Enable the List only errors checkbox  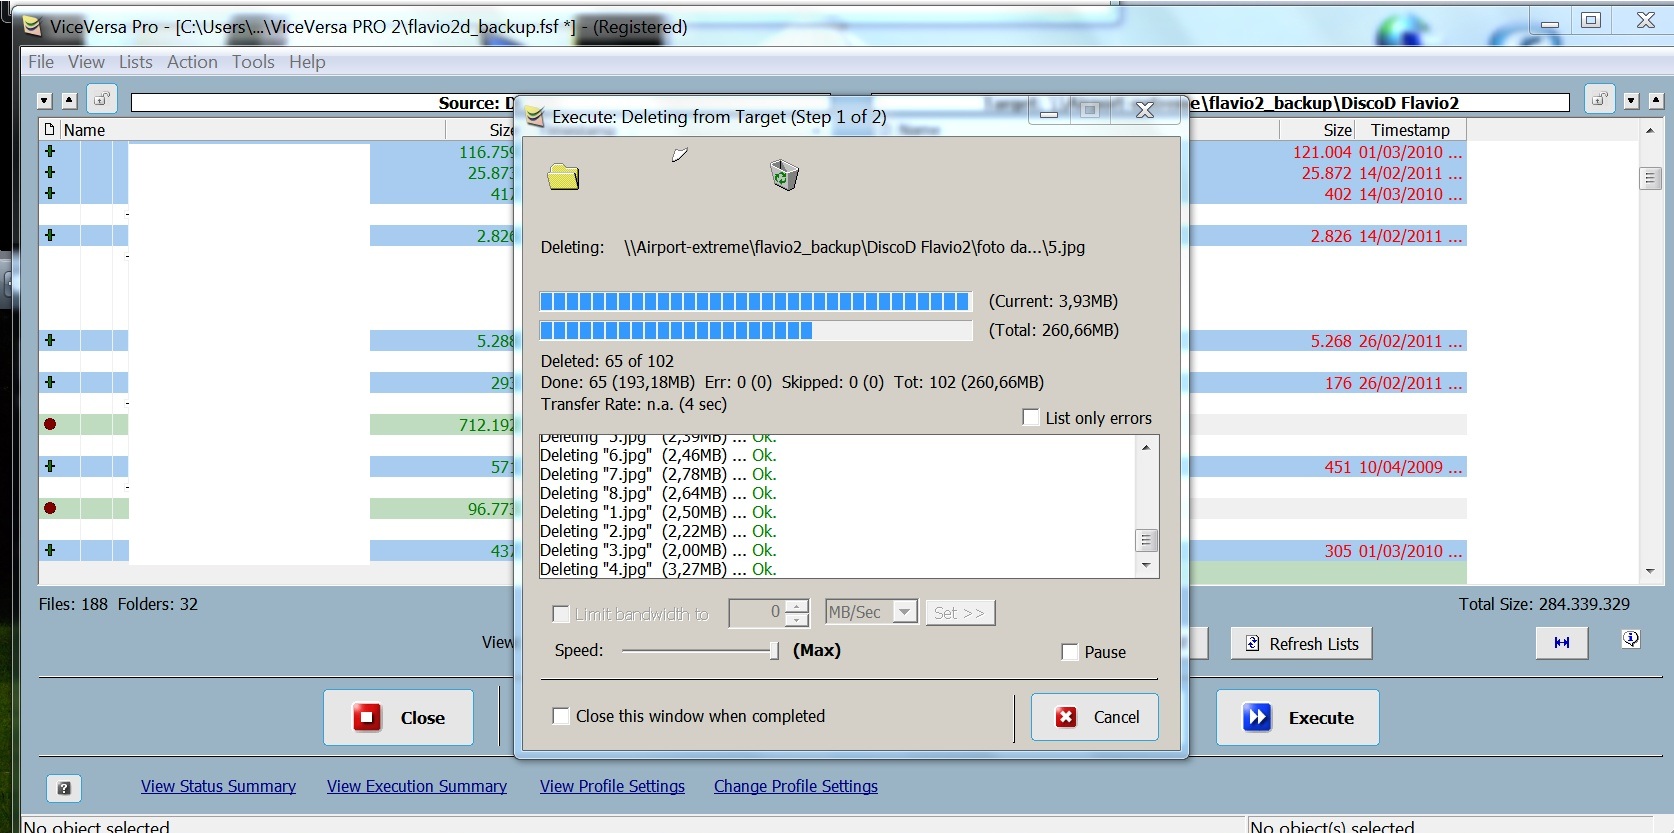(x=1031, y=417)
